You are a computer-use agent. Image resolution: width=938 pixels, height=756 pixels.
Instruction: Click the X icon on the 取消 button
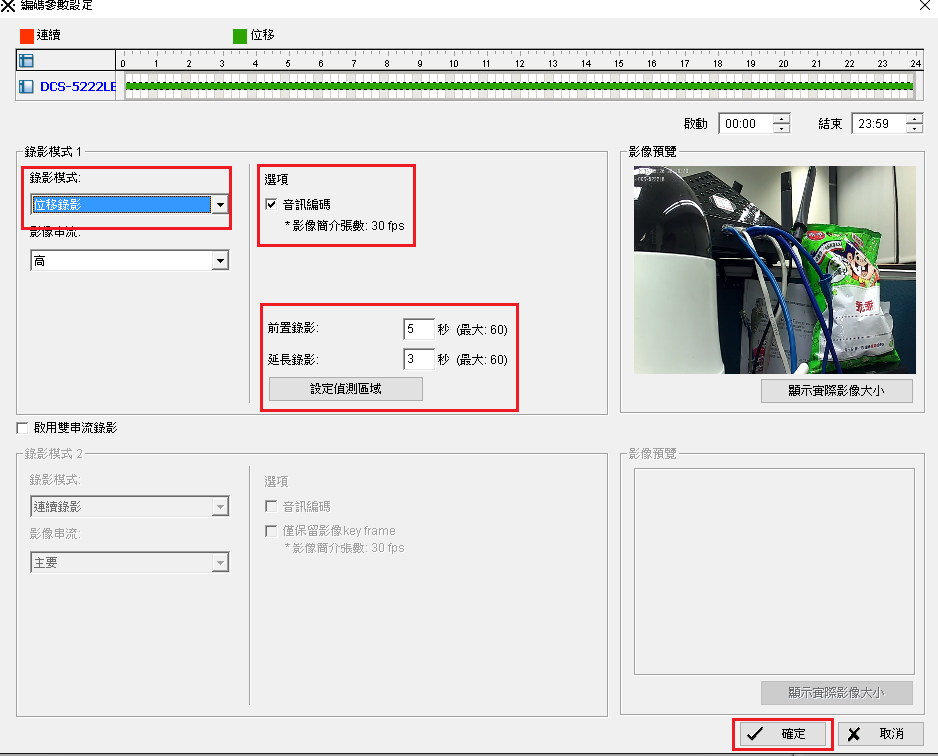tap(853, 734)
